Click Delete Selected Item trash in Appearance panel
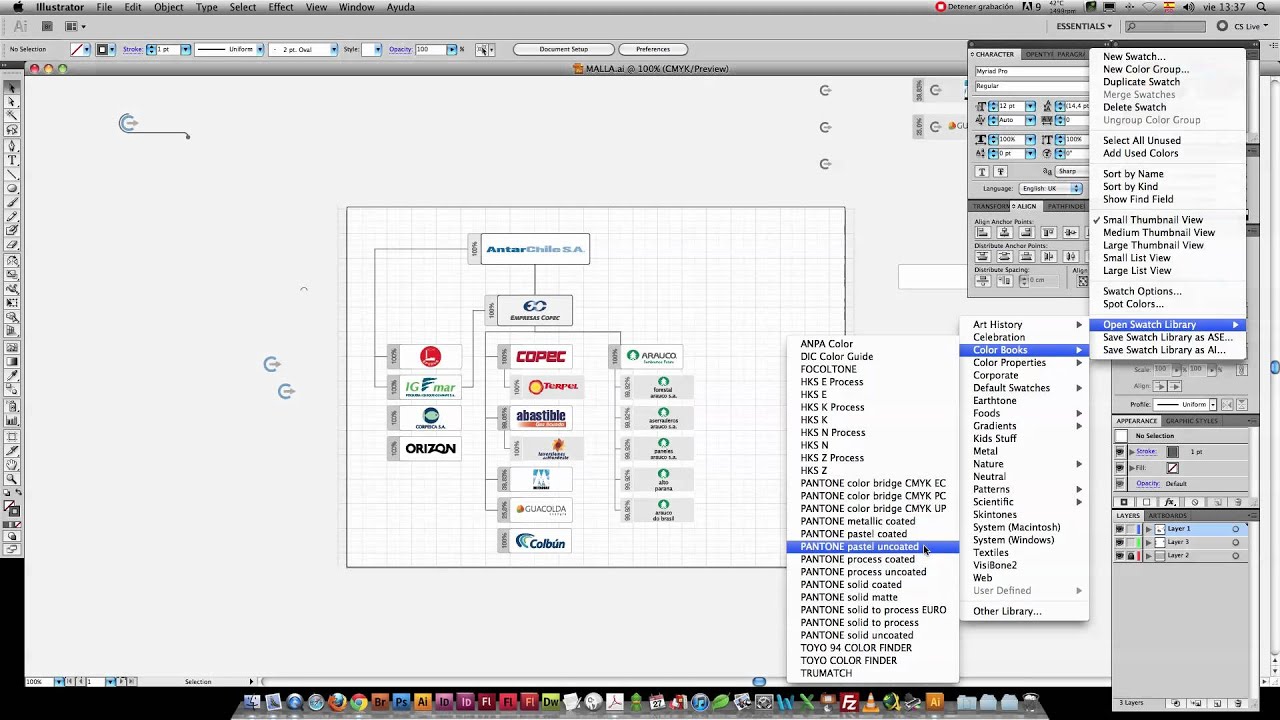The height and width of the screenshot is (720, 1280). point(1239,502)
